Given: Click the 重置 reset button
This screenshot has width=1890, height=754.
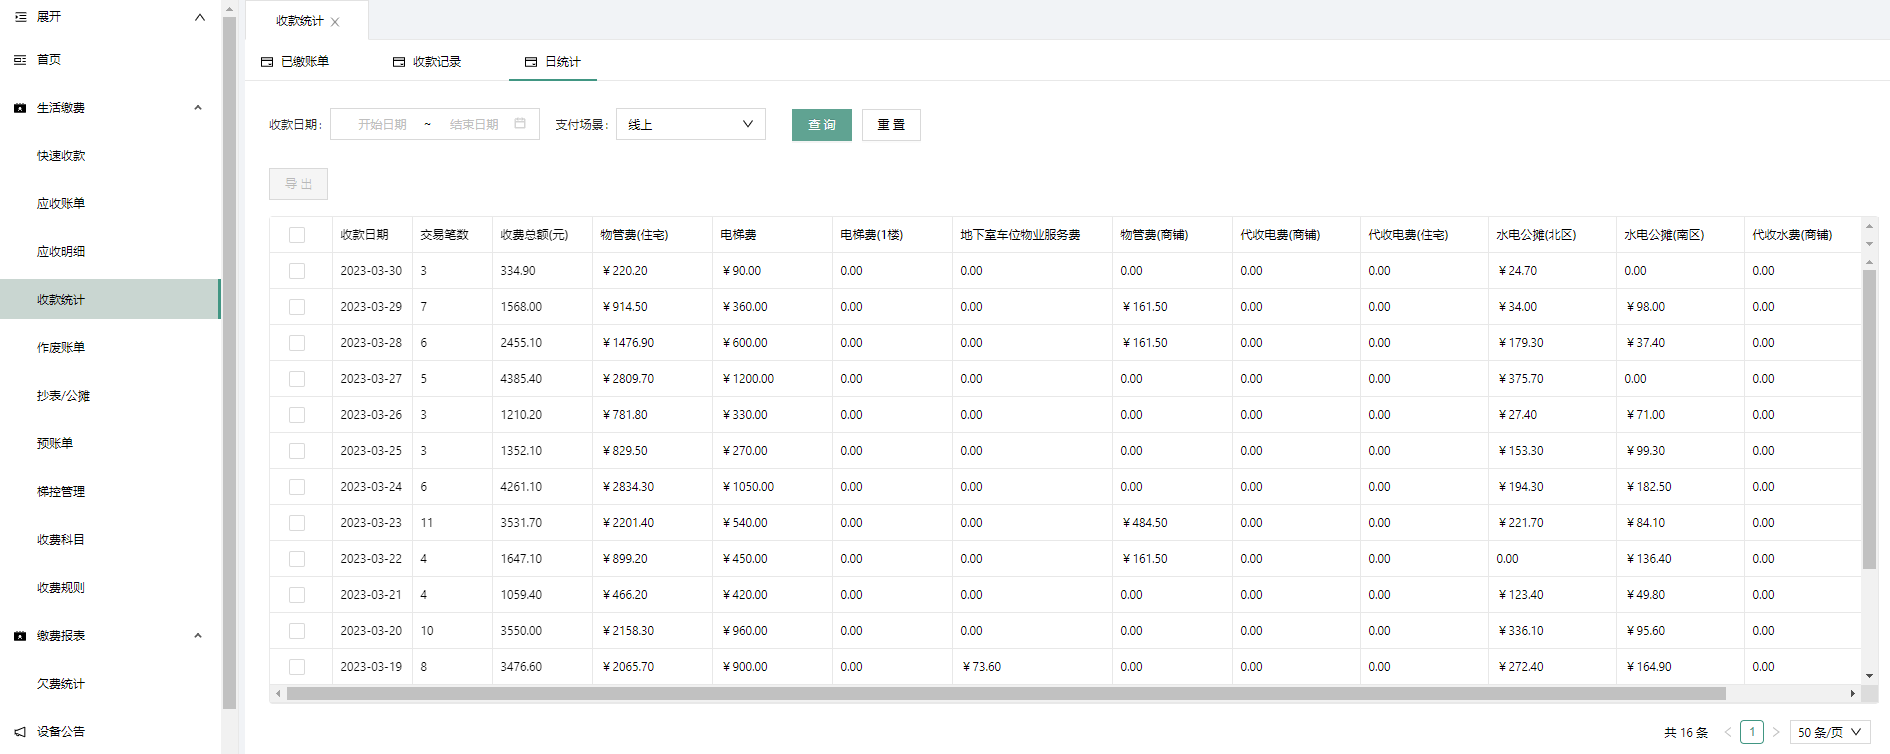Looking at the screenshot, I should click(x=891, y=125).
